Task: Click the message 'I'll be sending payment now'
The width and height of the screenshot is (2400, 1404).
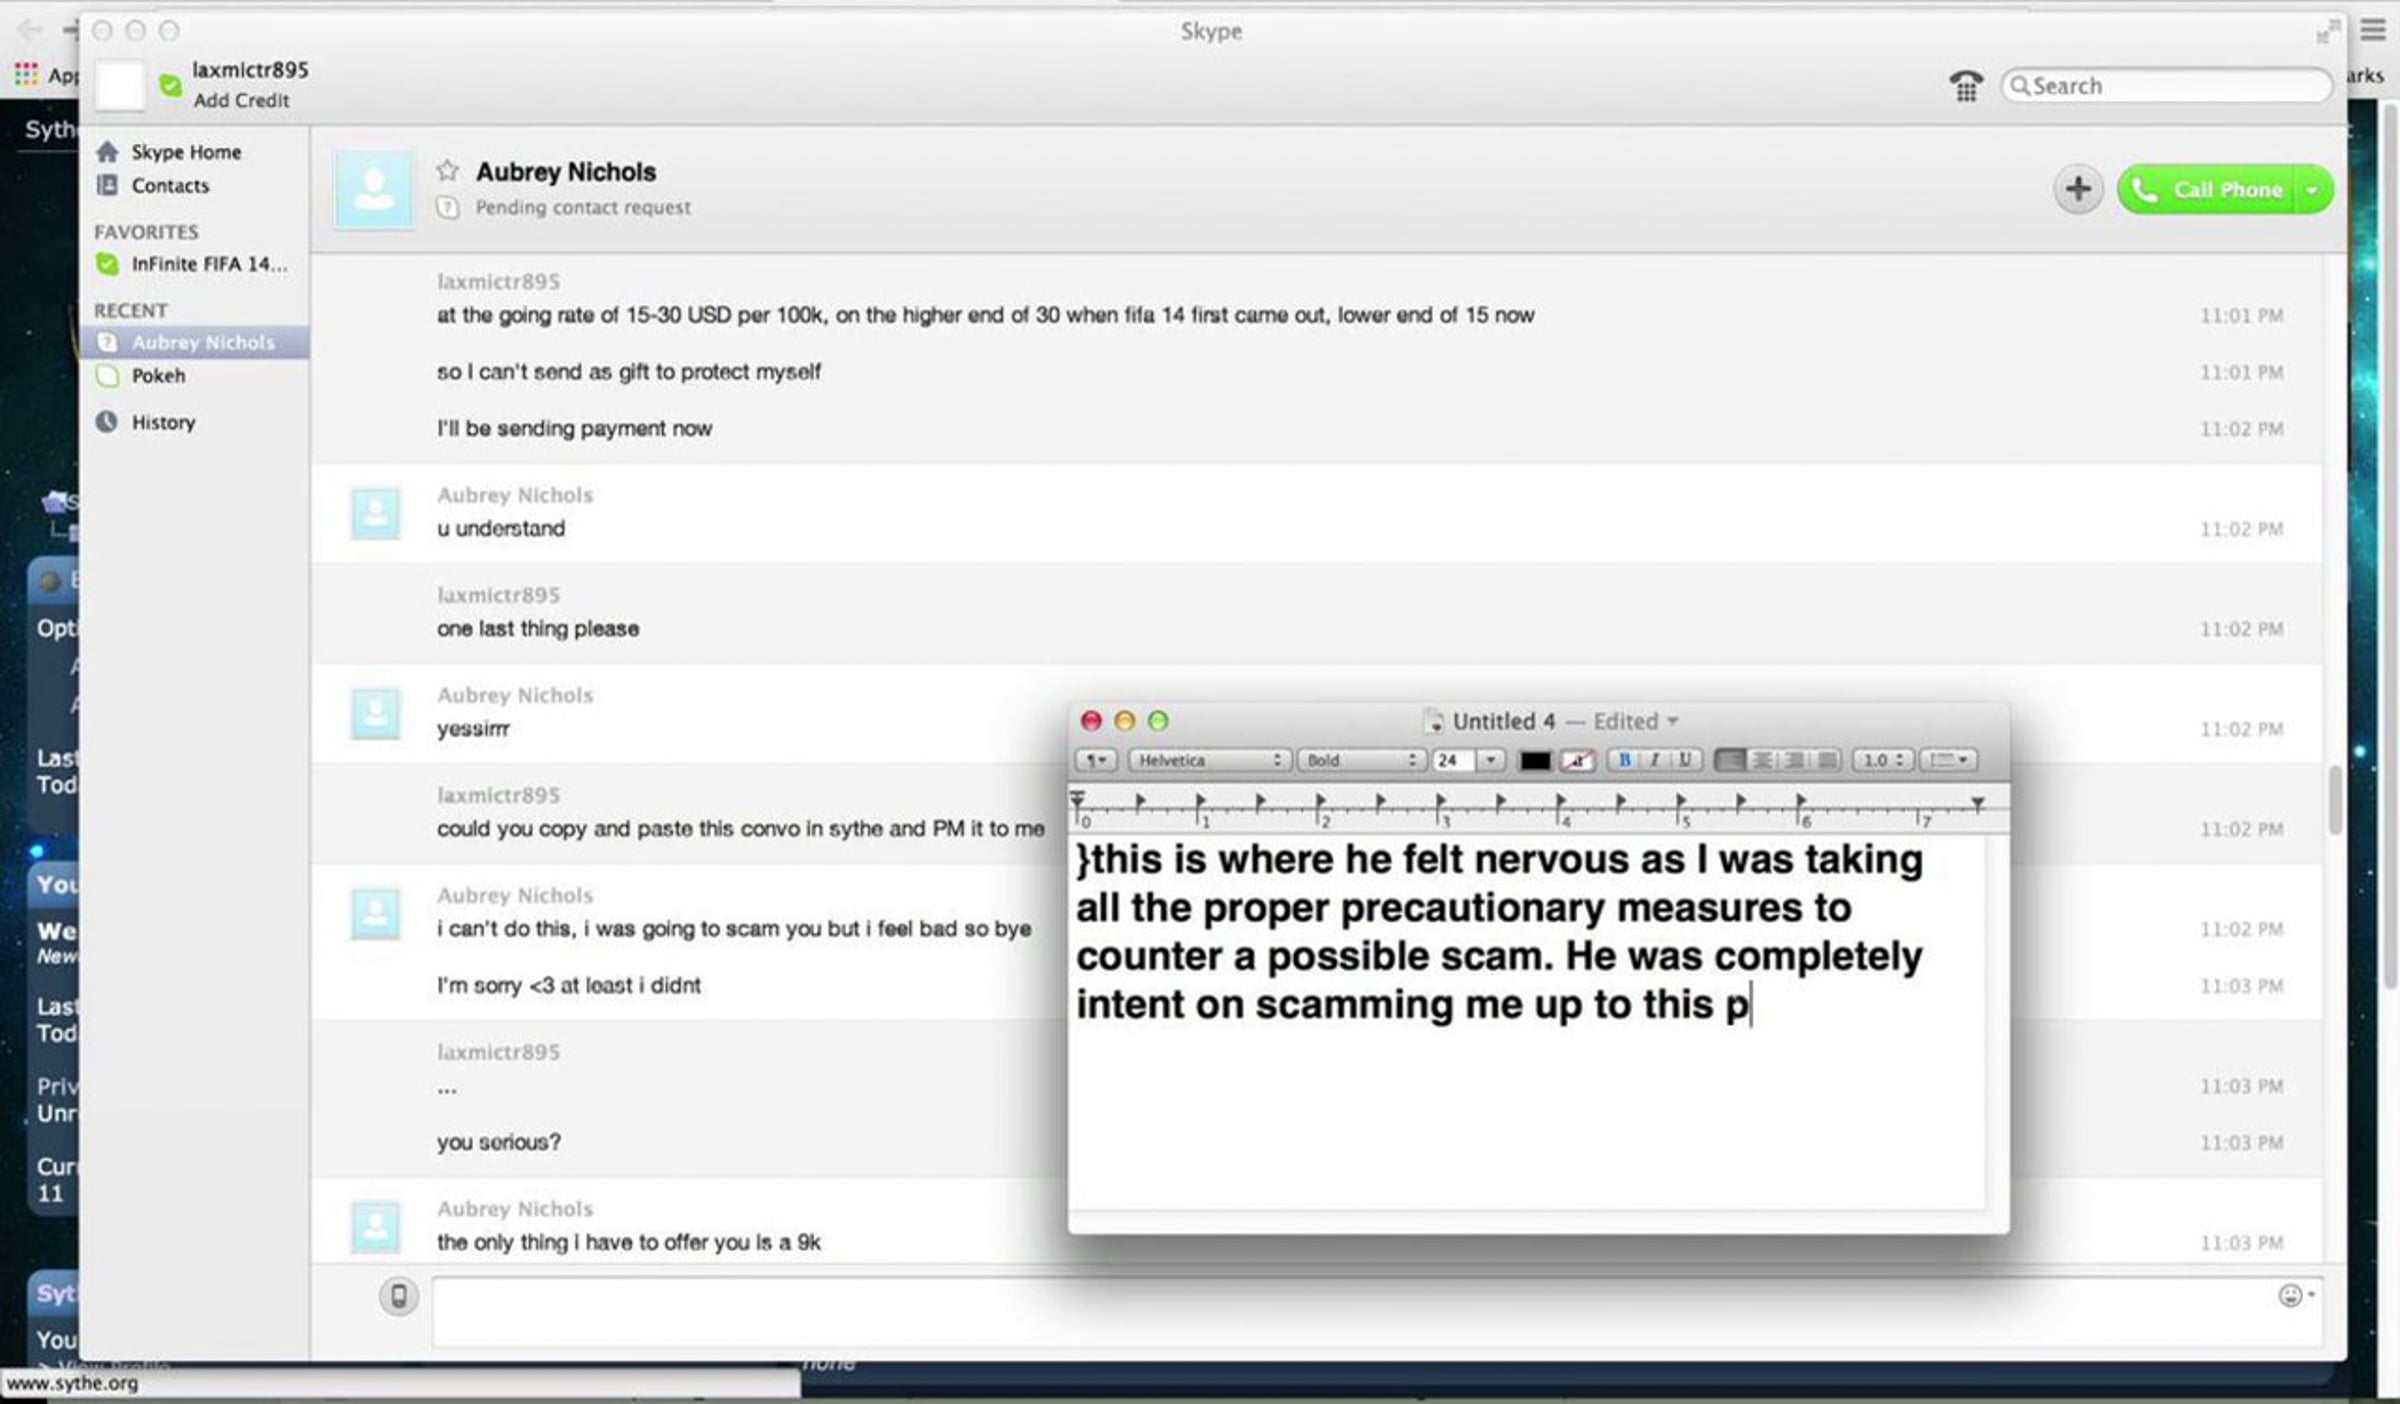Action: (x=574, y=429)
